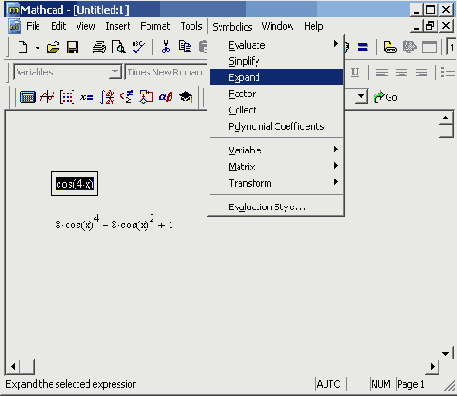457x396 pixels.
Task: Open the Variables style dropdown
Action: [115, 72]
